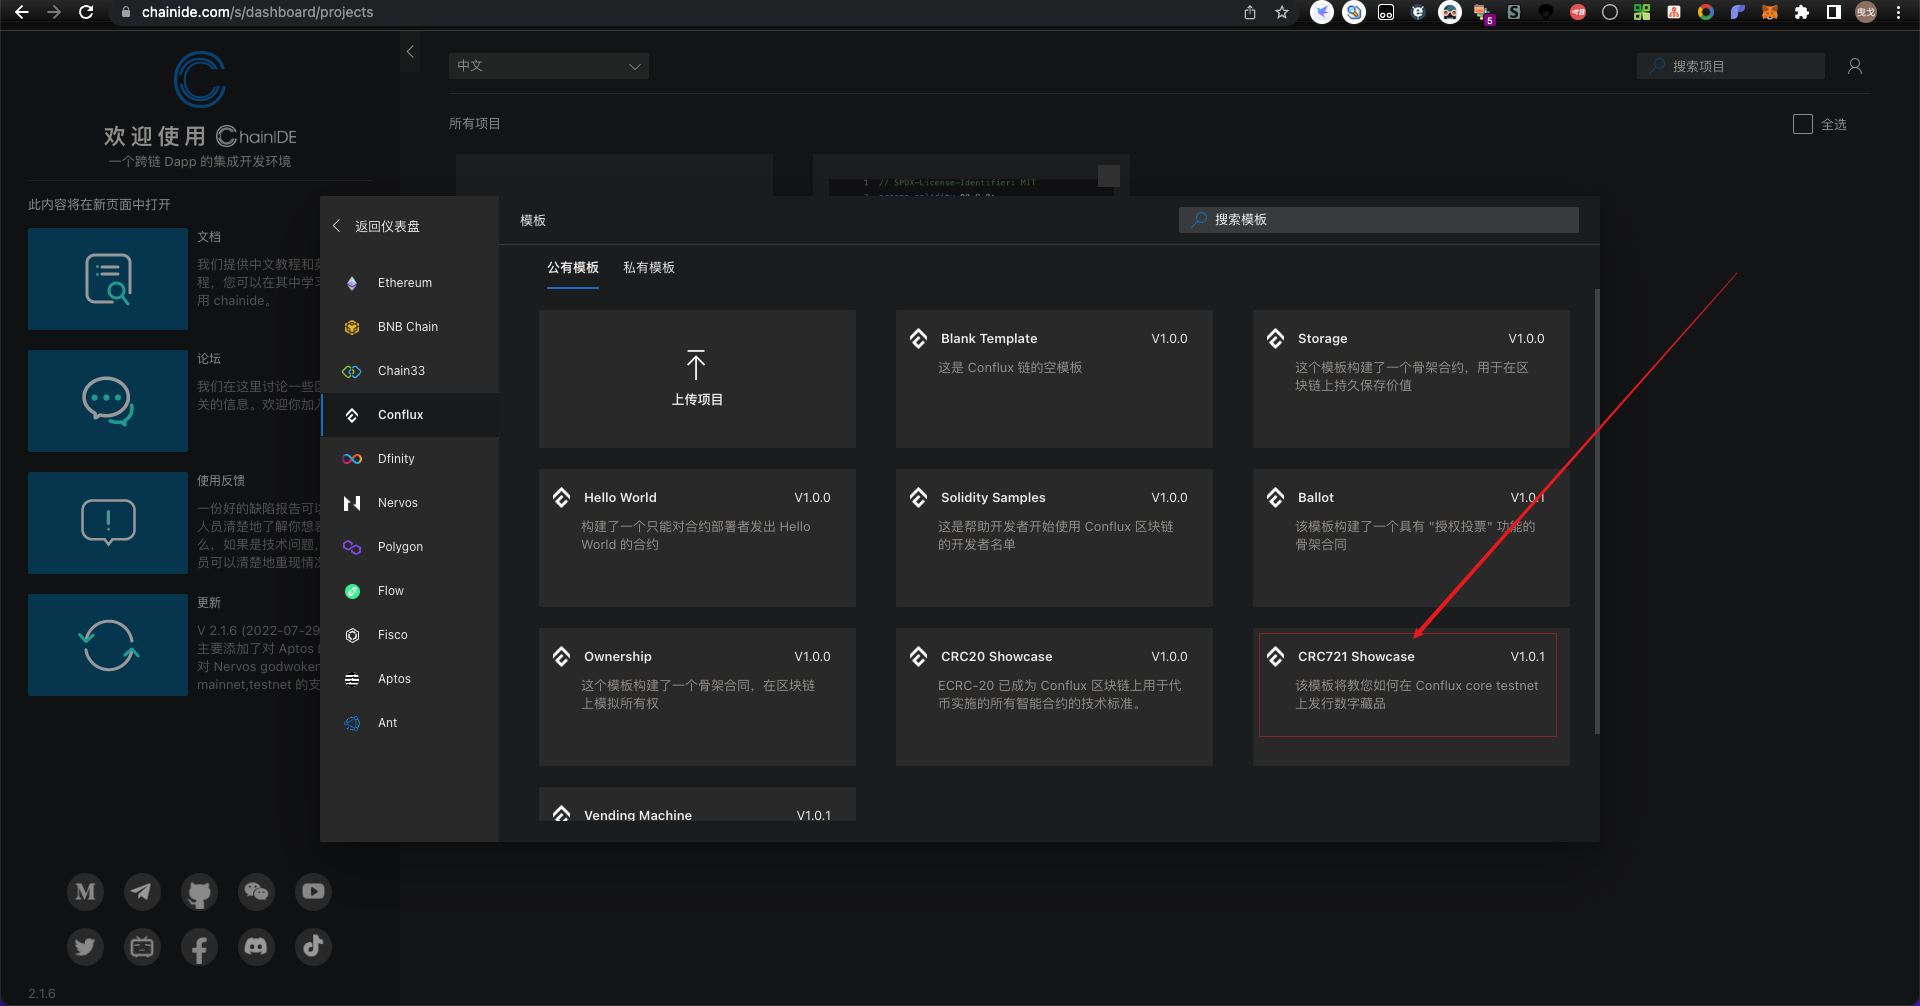Open the browser extensions puzzle icon
Image resolution: width=1920 pixels, height=1006 pixels.
click(x=1802, y=12)
